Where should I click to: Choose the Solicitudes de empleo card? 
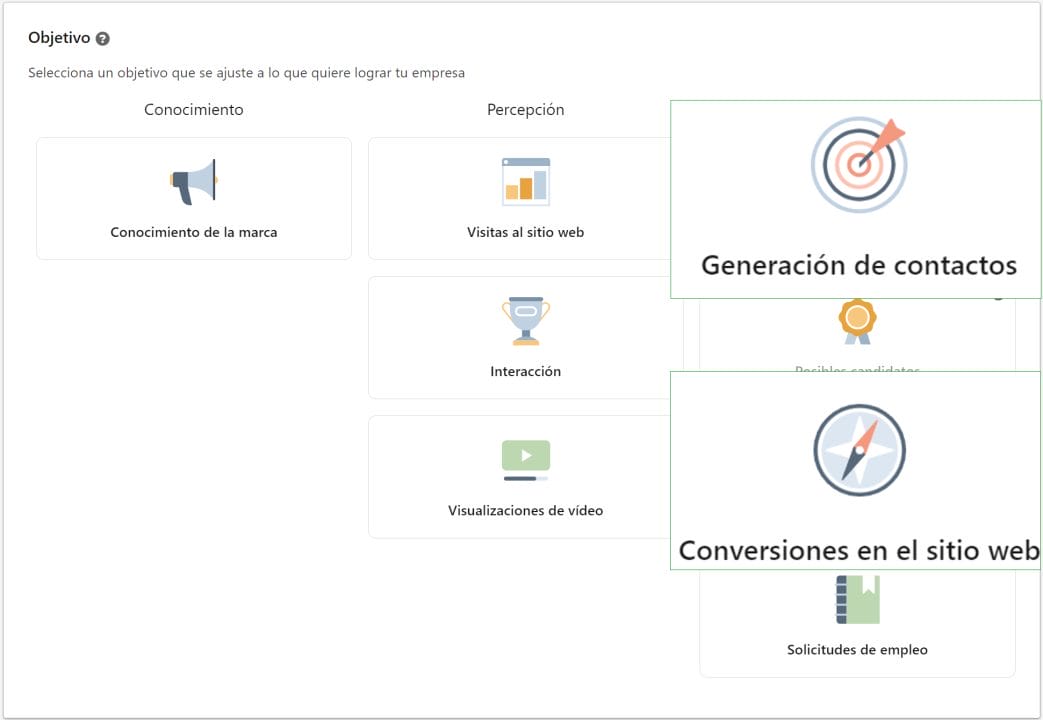click(857, 620)
